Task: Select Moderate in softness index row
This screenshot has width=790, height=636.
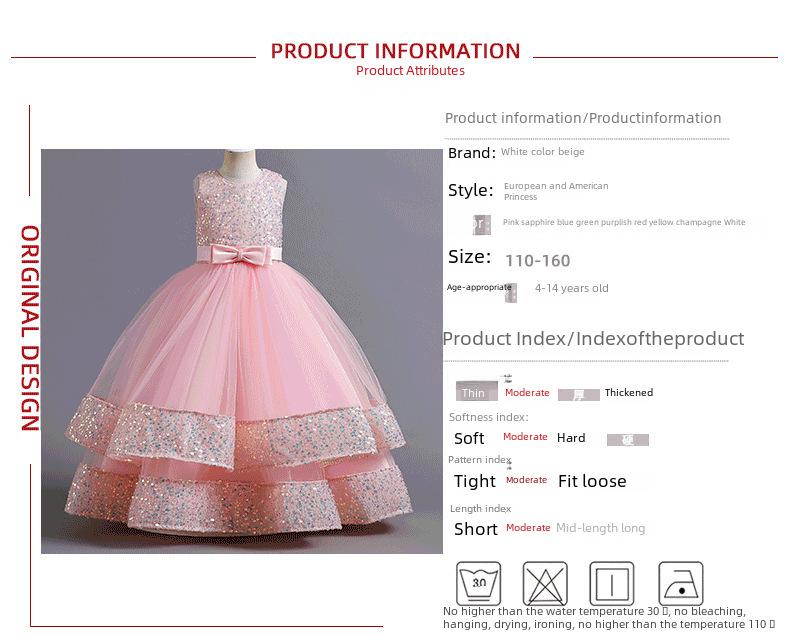Action: [525, 436]
